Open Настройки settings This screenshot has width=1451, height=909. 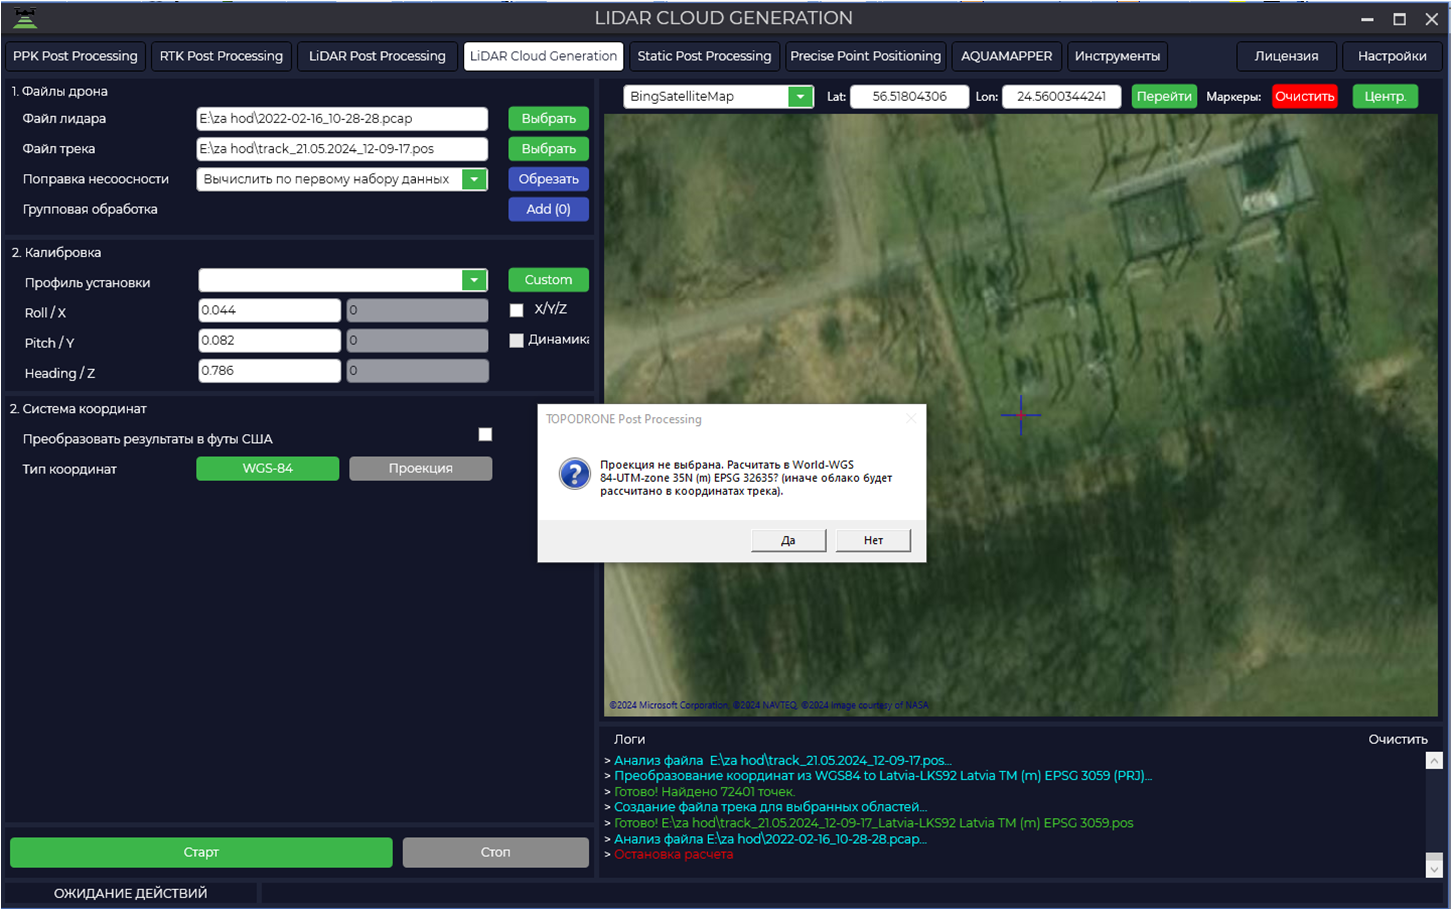(1392, 56)
